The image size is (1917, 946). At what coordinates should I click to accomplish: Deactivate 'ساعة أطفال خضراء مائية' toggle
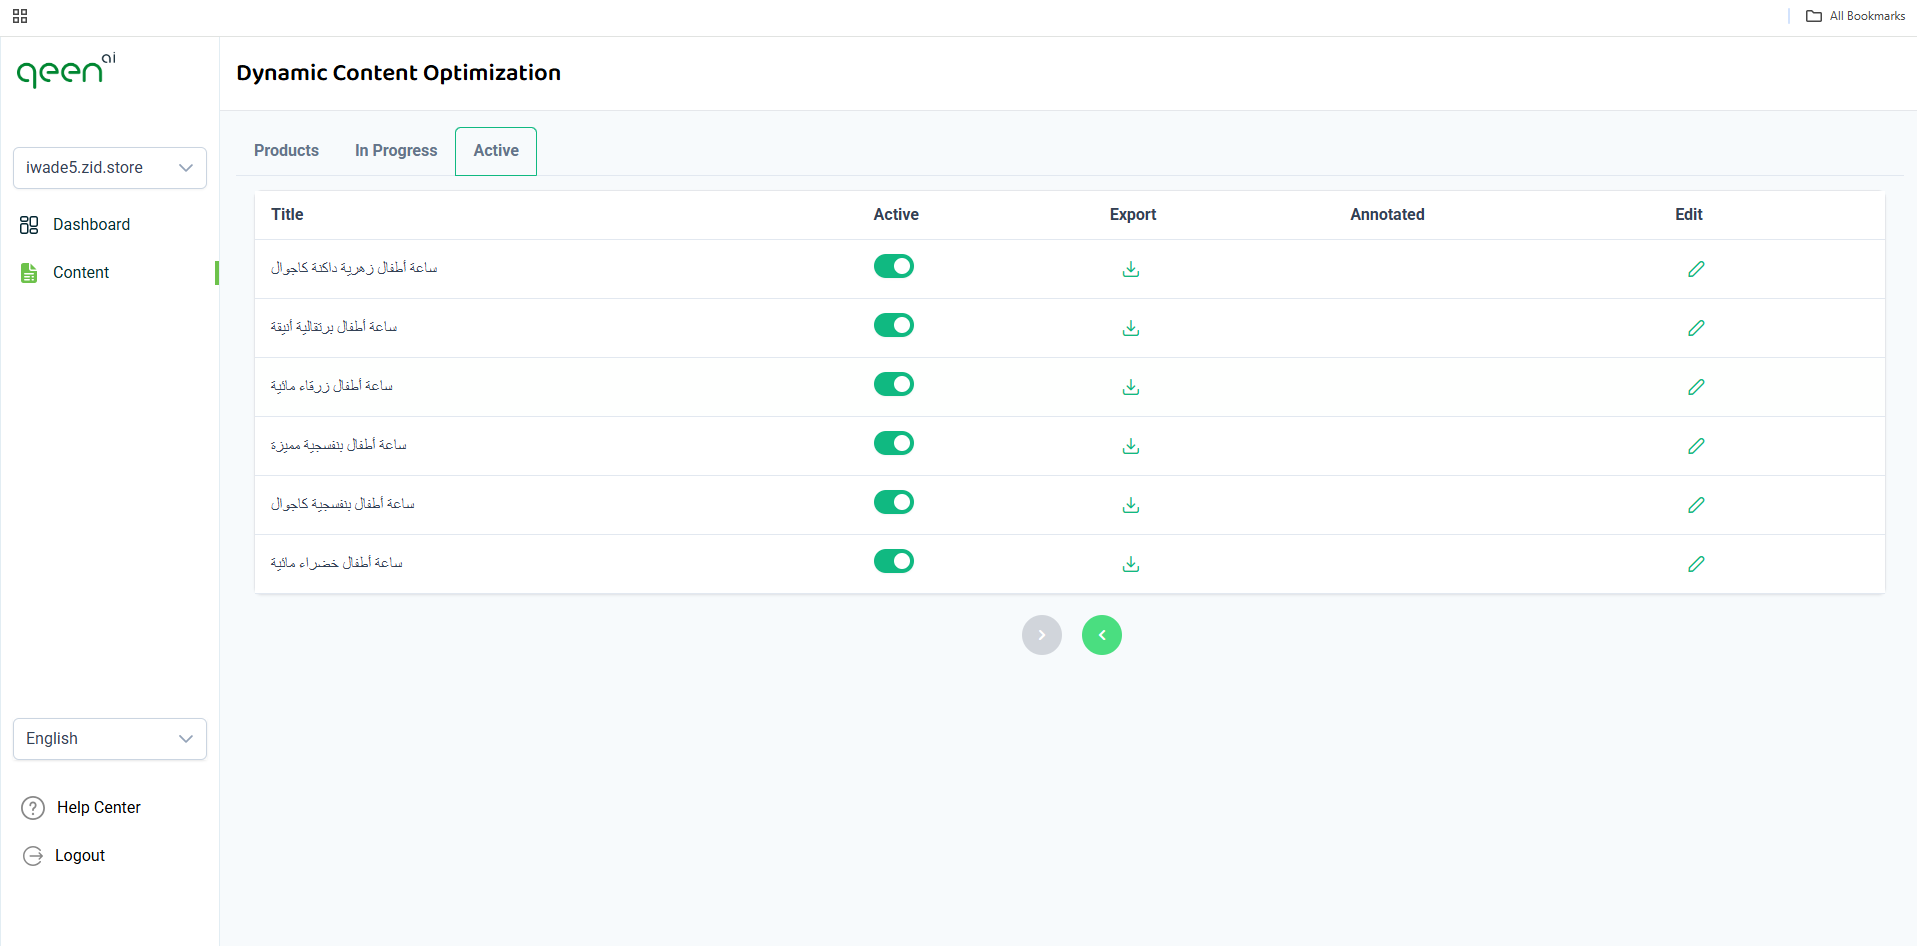click(894, 561)
